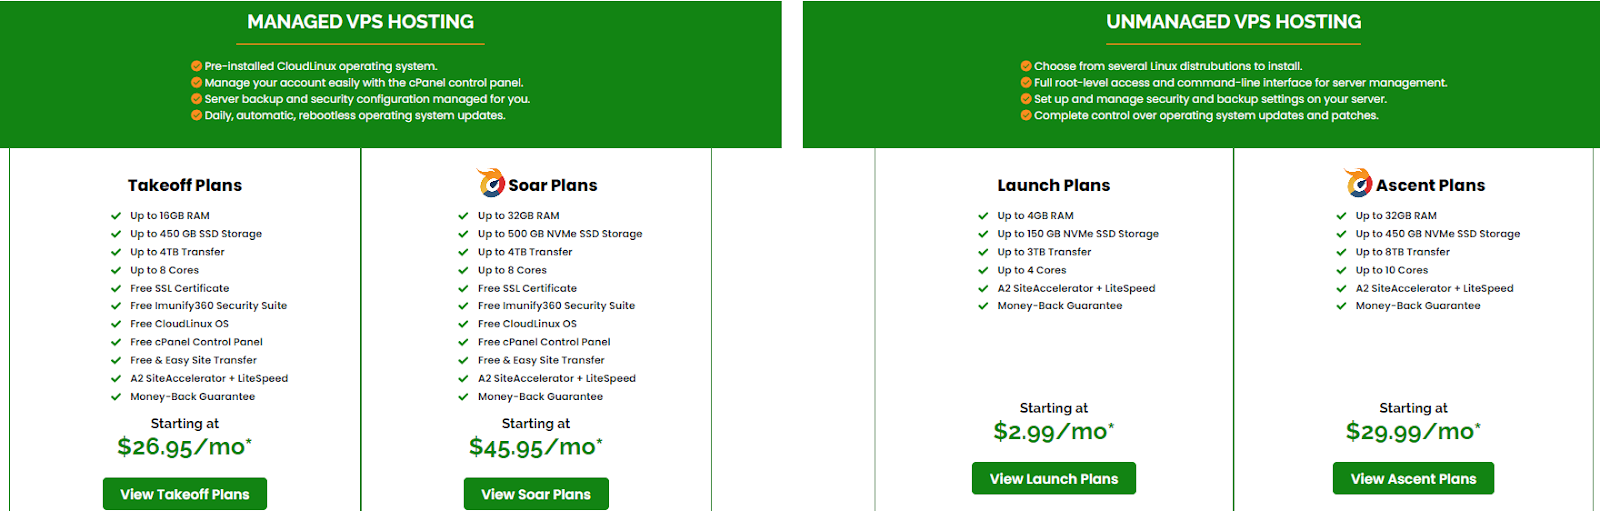Viewport: 1600px width, 511px height.
Task: Click the $26.95/mo price
Action: tap(185, 447)
